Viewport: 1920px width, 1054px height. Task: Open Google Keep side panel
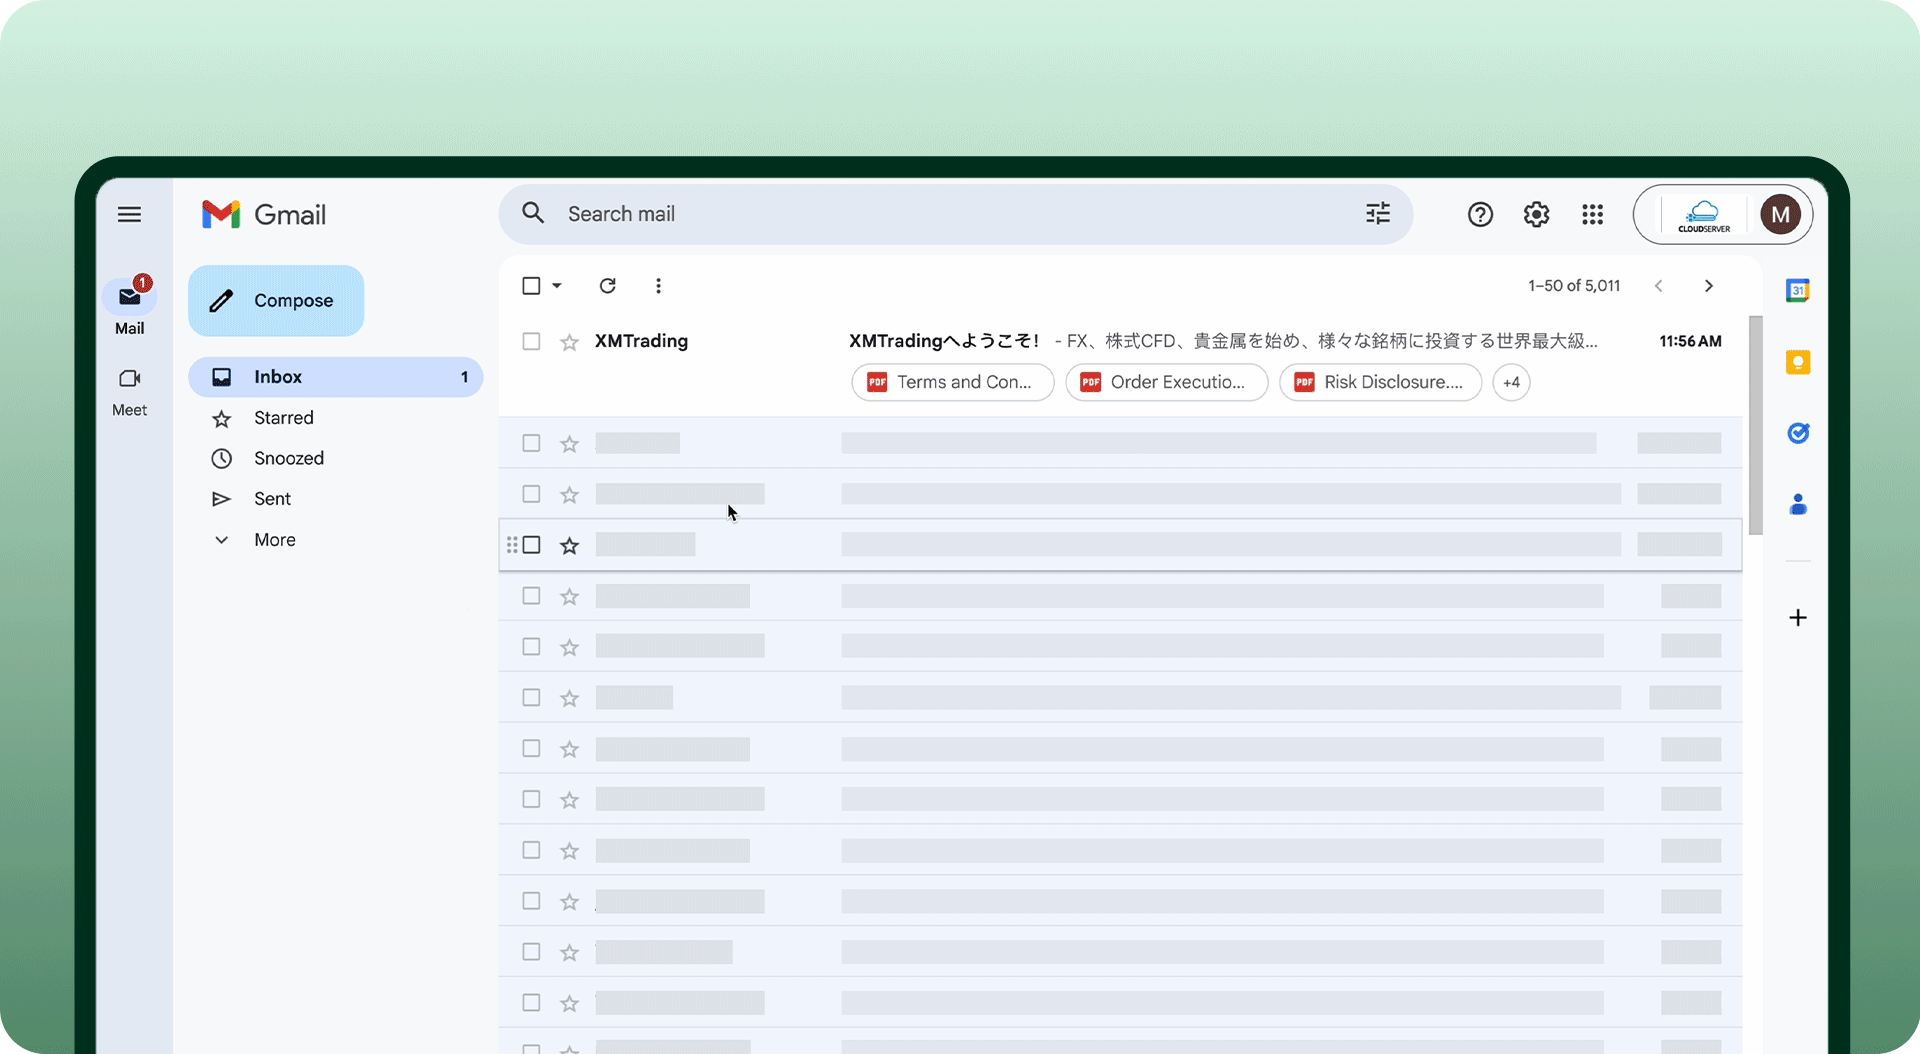[1797, 362]
